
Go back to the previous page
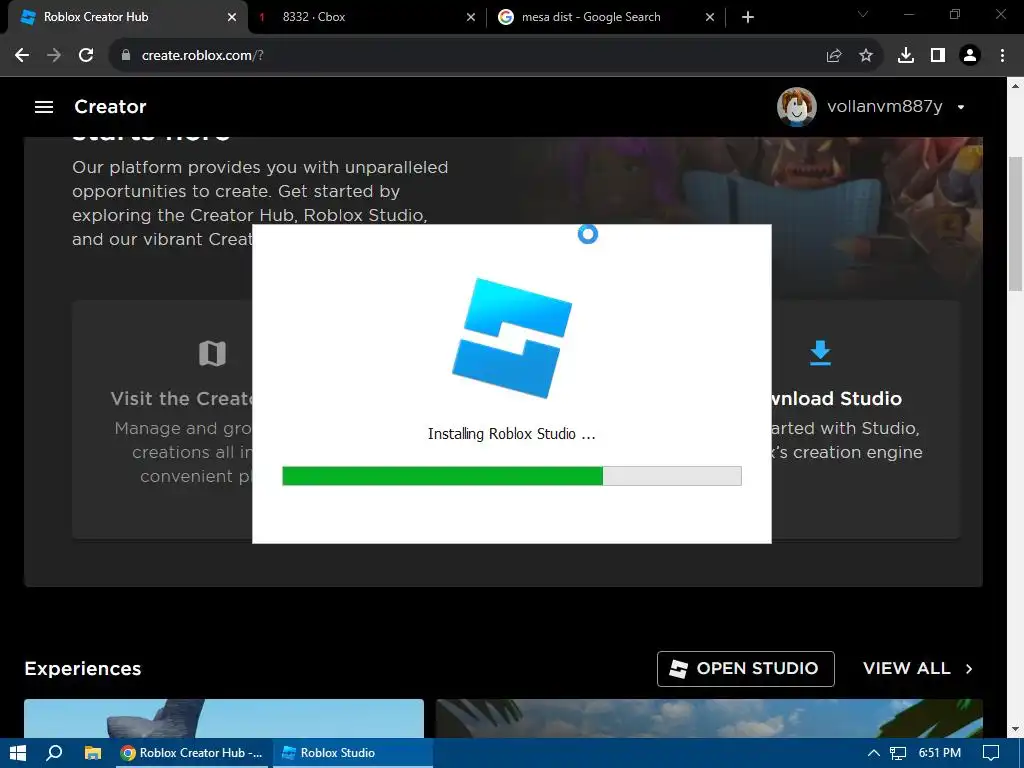tap(22, 56)
